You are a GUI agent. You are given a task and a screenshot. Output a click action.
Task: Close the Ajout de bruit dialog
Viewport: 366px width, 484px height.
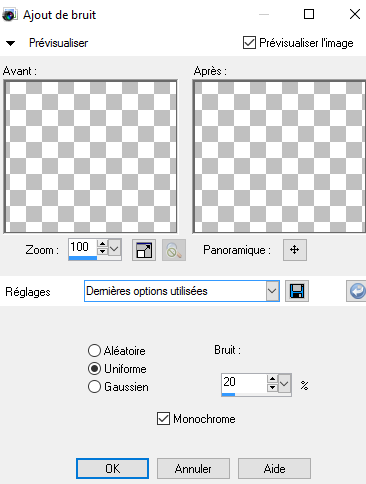point(355,14)
